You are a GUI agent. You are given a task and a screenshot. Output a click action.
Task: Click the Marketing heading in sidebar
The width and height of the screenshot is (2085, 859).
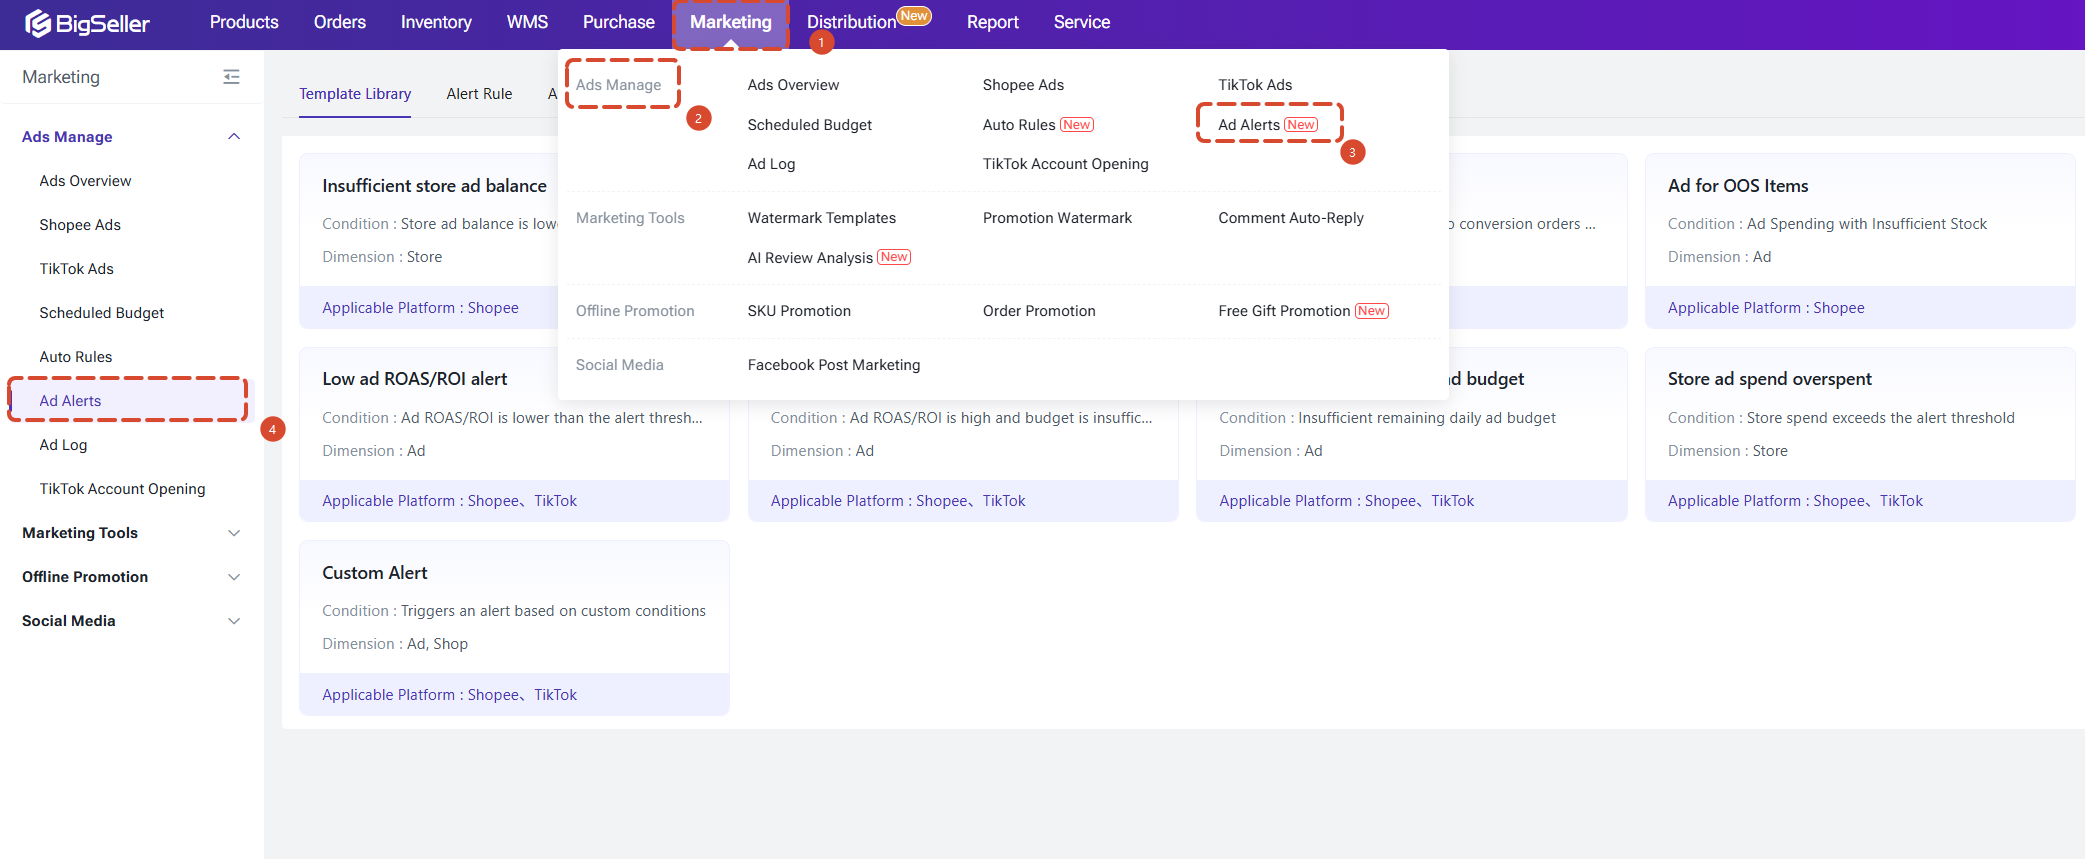[61, 77]
